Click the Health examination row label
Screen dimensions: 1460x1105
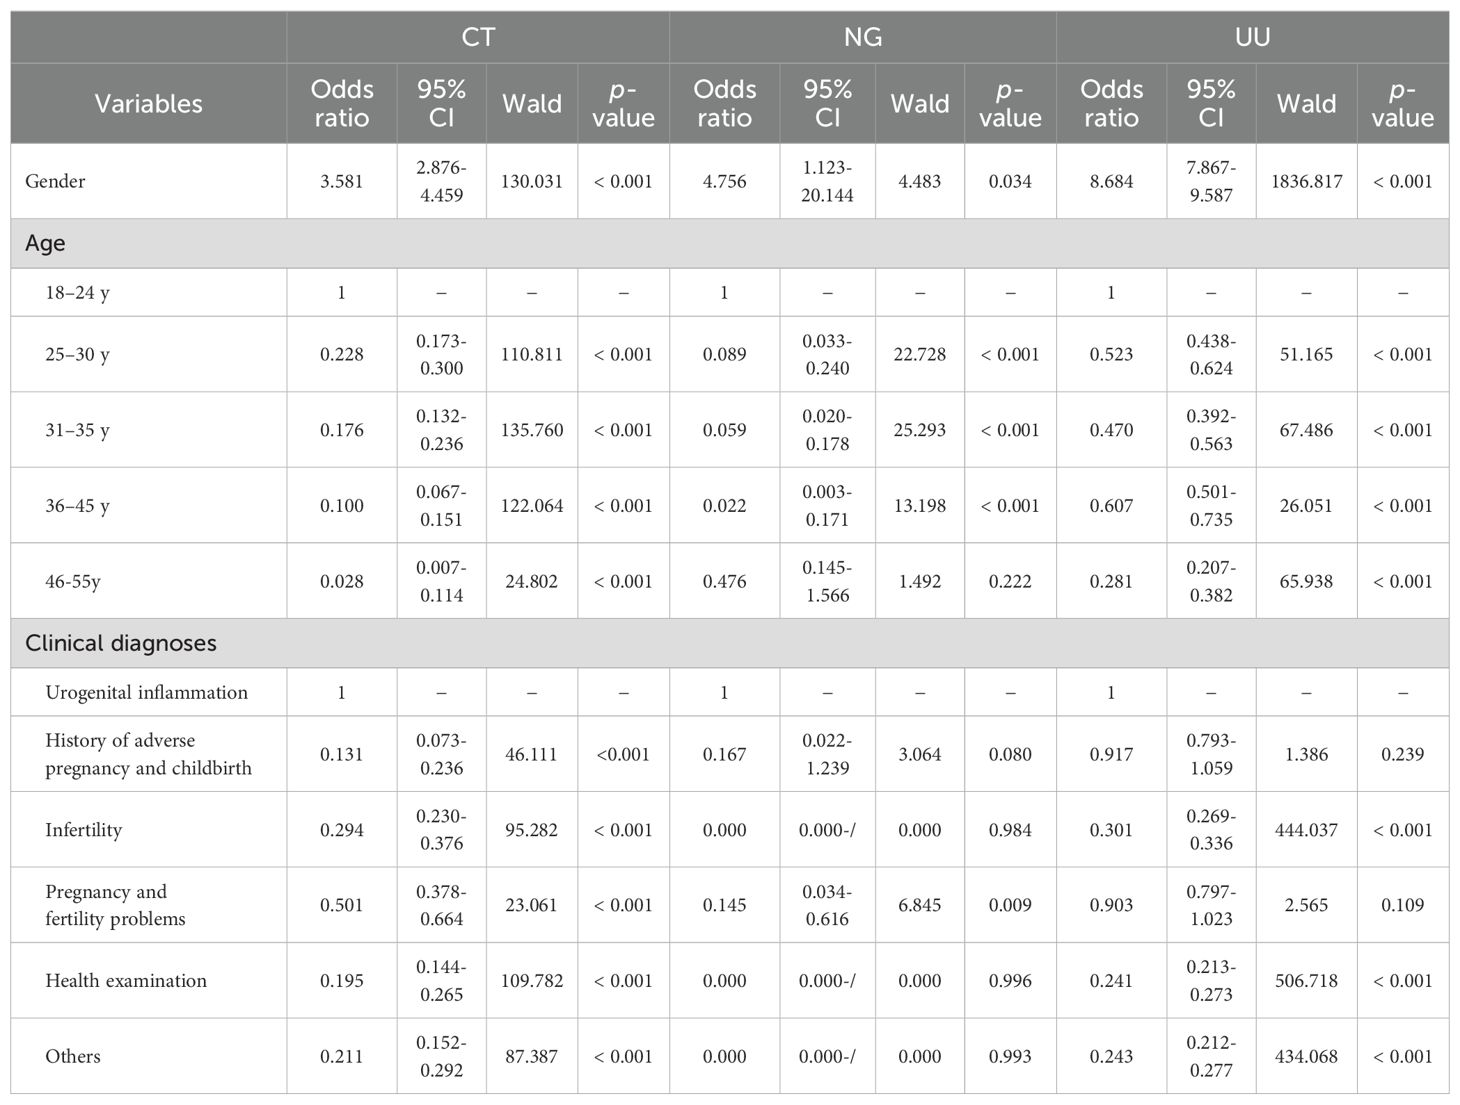point(126,981)
